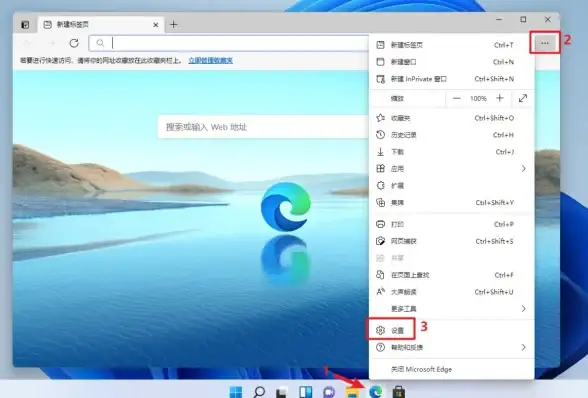
Task: Click the large Edge logo on the page
Action: pos(286,206)
